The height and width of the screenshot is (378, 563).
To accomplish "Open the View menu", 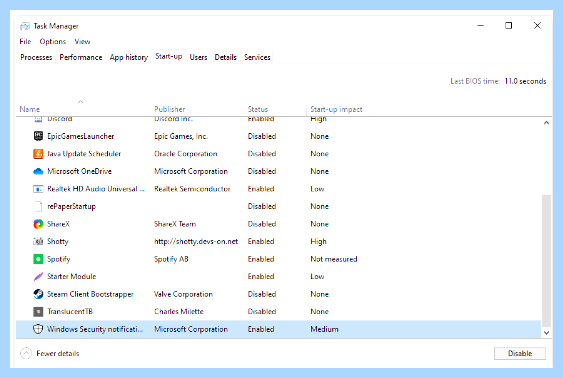I will [82, 42].
